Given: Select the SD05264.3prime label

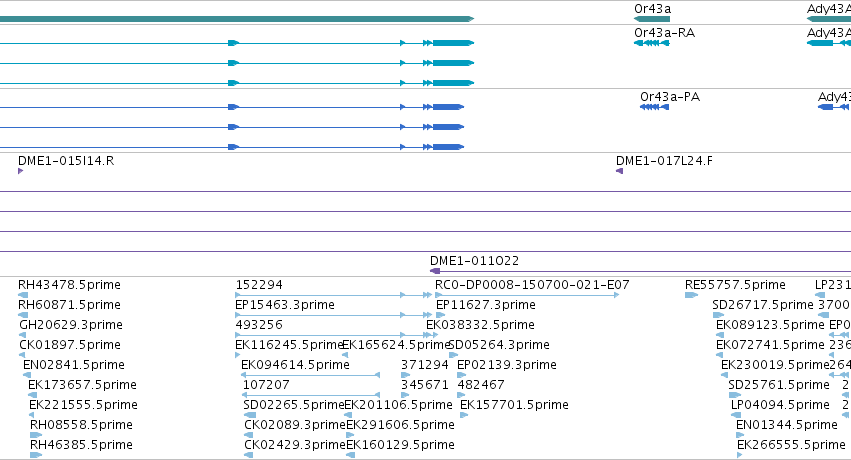Looking at the screenshot, I should point(499,345).
